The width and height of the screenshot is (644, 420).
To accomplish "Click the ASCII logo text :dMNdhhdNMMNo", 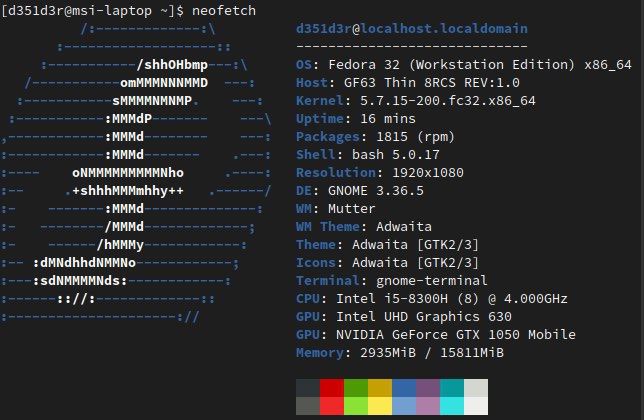I will pos(84,263).
